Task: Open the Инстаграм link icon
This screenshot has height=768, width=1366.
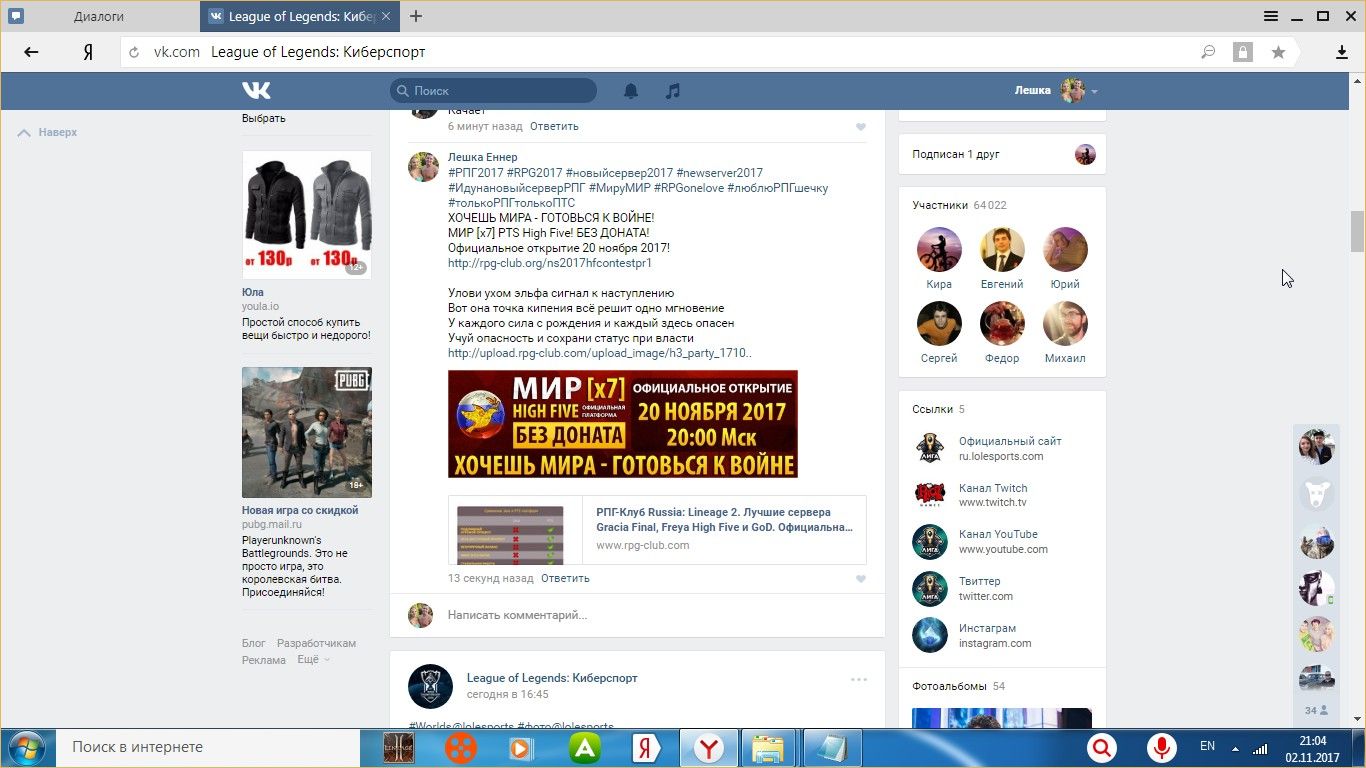Action: (x=930, y=635)
